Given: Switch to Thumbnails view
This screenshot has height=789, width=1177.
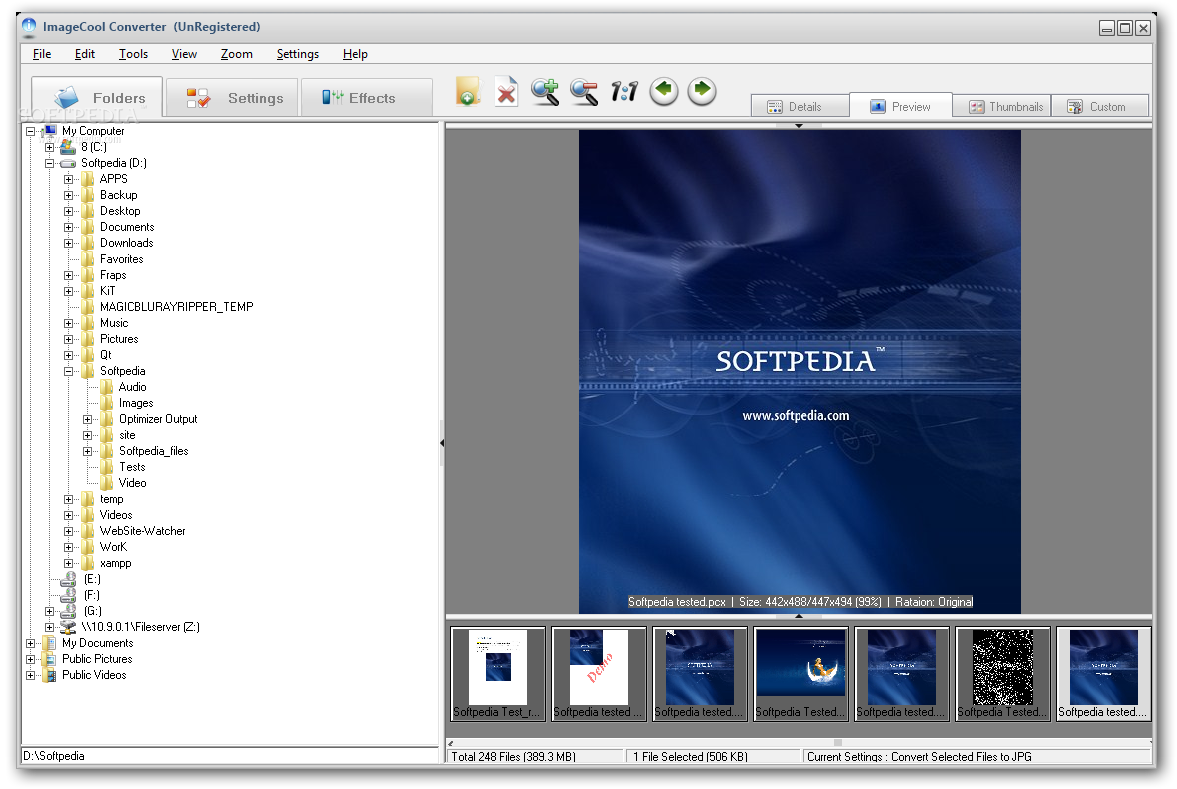Looking at the screenshot, I should click(1001, 107).
